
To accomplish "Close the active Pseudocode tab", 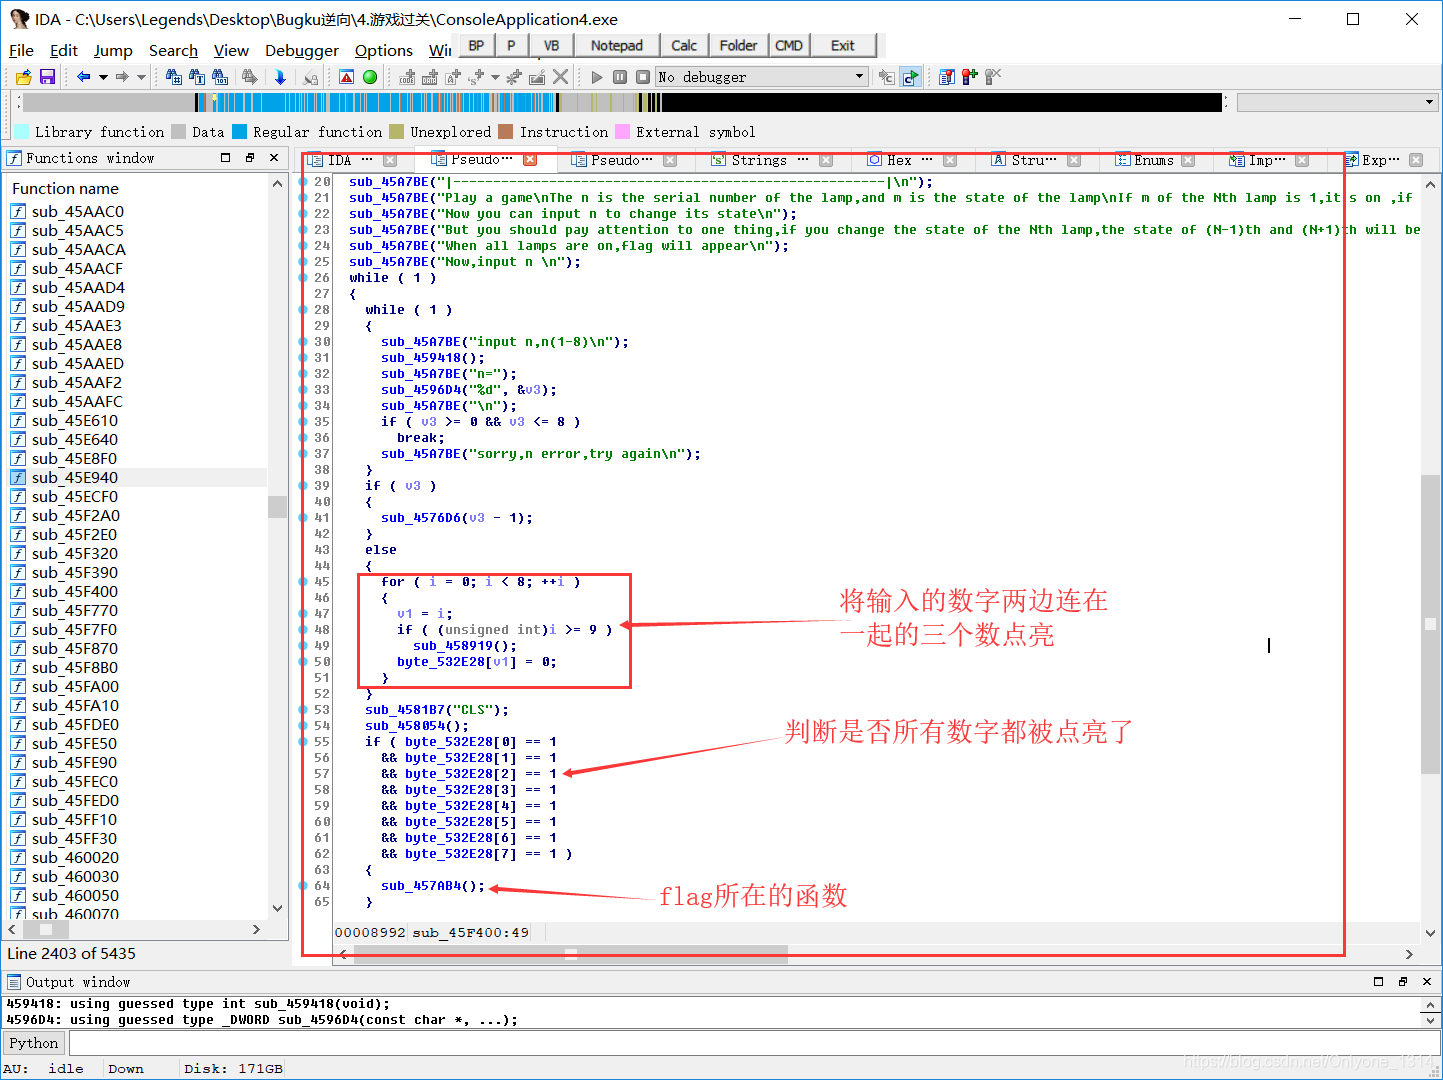I will point(530,160).
